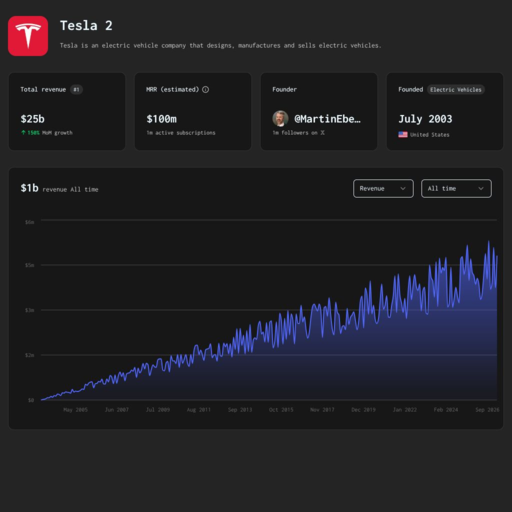The height and width of the screenshot is (512, 512).
Task: Click the X logo beside followers
Action: tap(322, 133)
